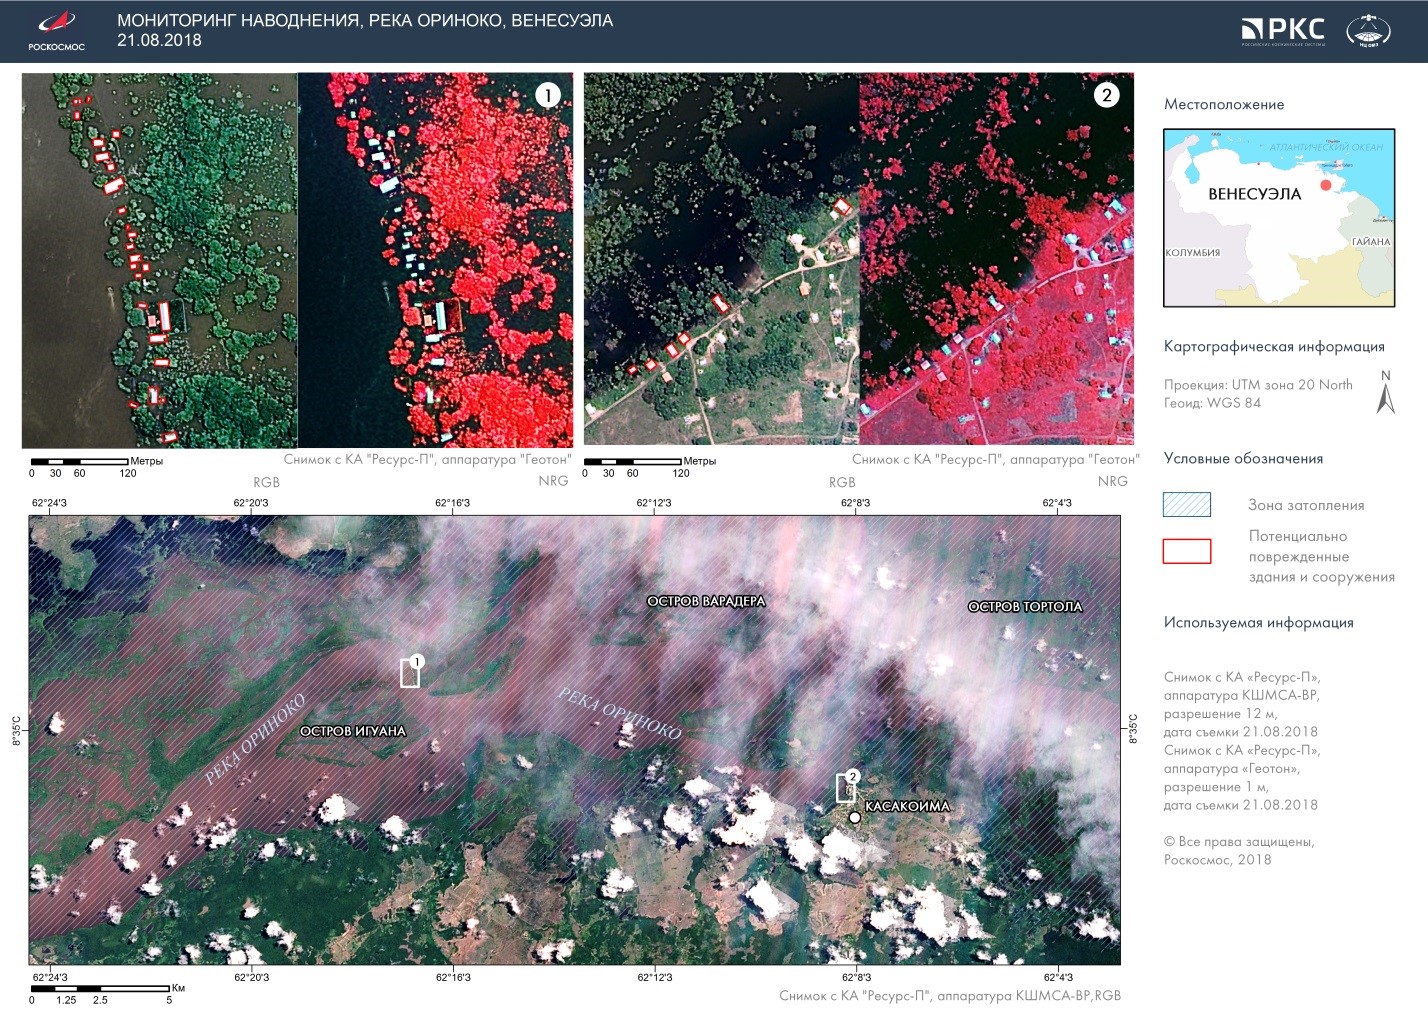Viewport: 1428px width, 1011px height.
Task: Click the Местоположение section heading
Action: (1224, 104)
